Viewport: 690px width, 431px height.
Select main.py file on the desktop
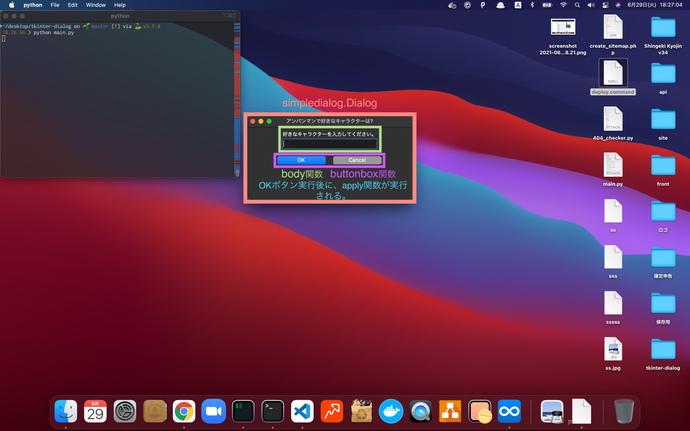[x=613, y=169]
